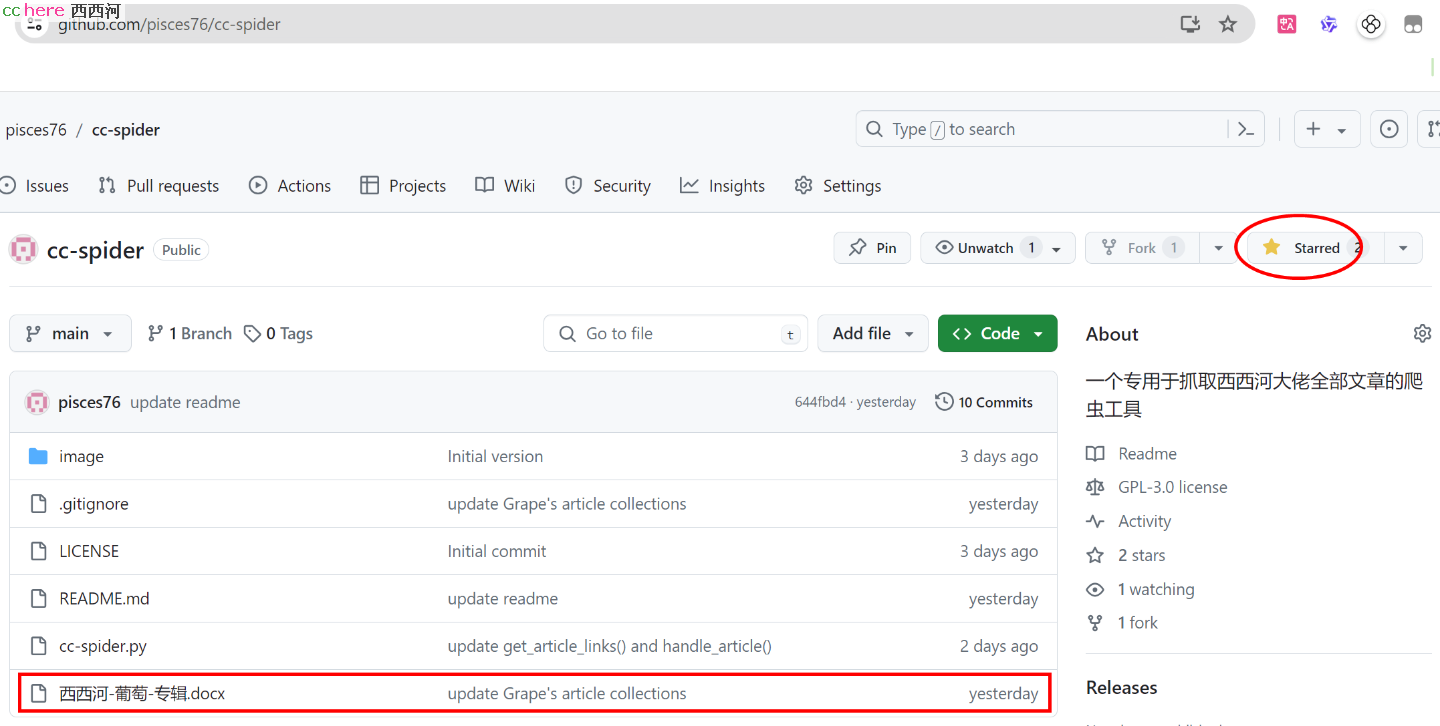Switch to the Insights tab
1440x726 pixels.
pyautogui.click(x=722, y=186)
